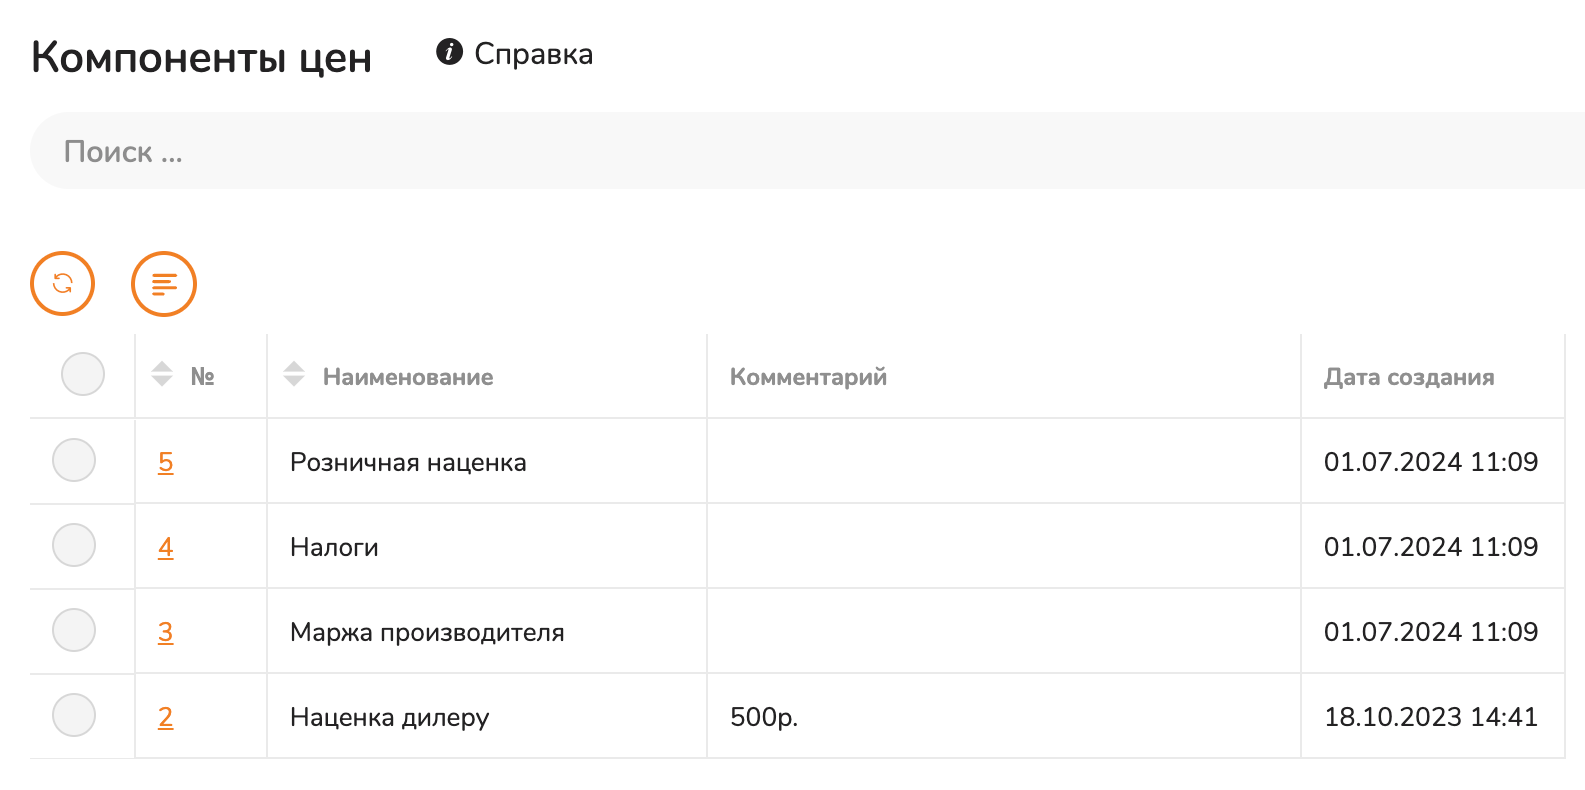Open the Справка help link
The width and height of the screenshot is (1585, 790).
coord(533,53)
